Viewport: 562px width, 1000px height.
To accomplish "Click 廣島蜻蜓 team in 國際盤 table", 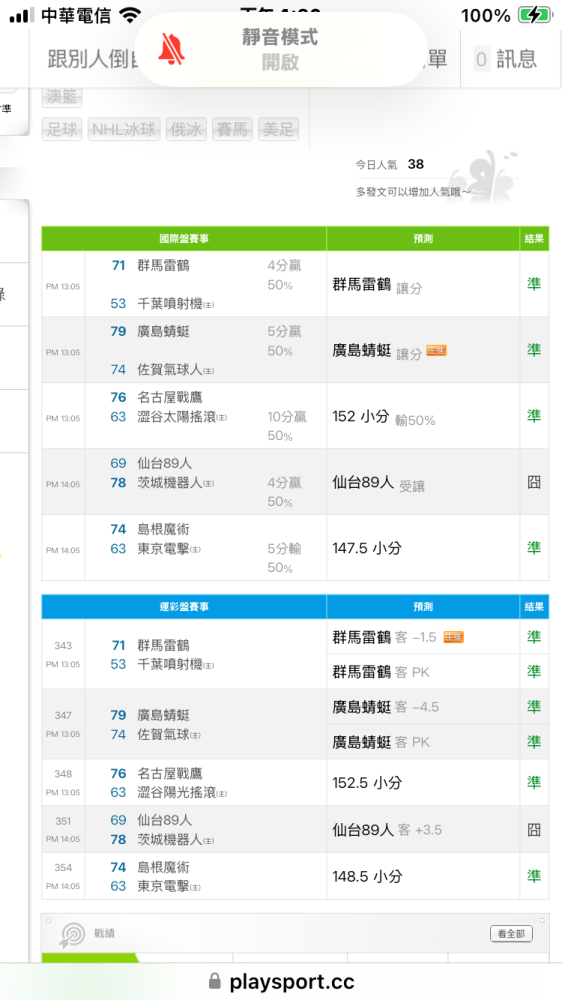I will (163, 332).
